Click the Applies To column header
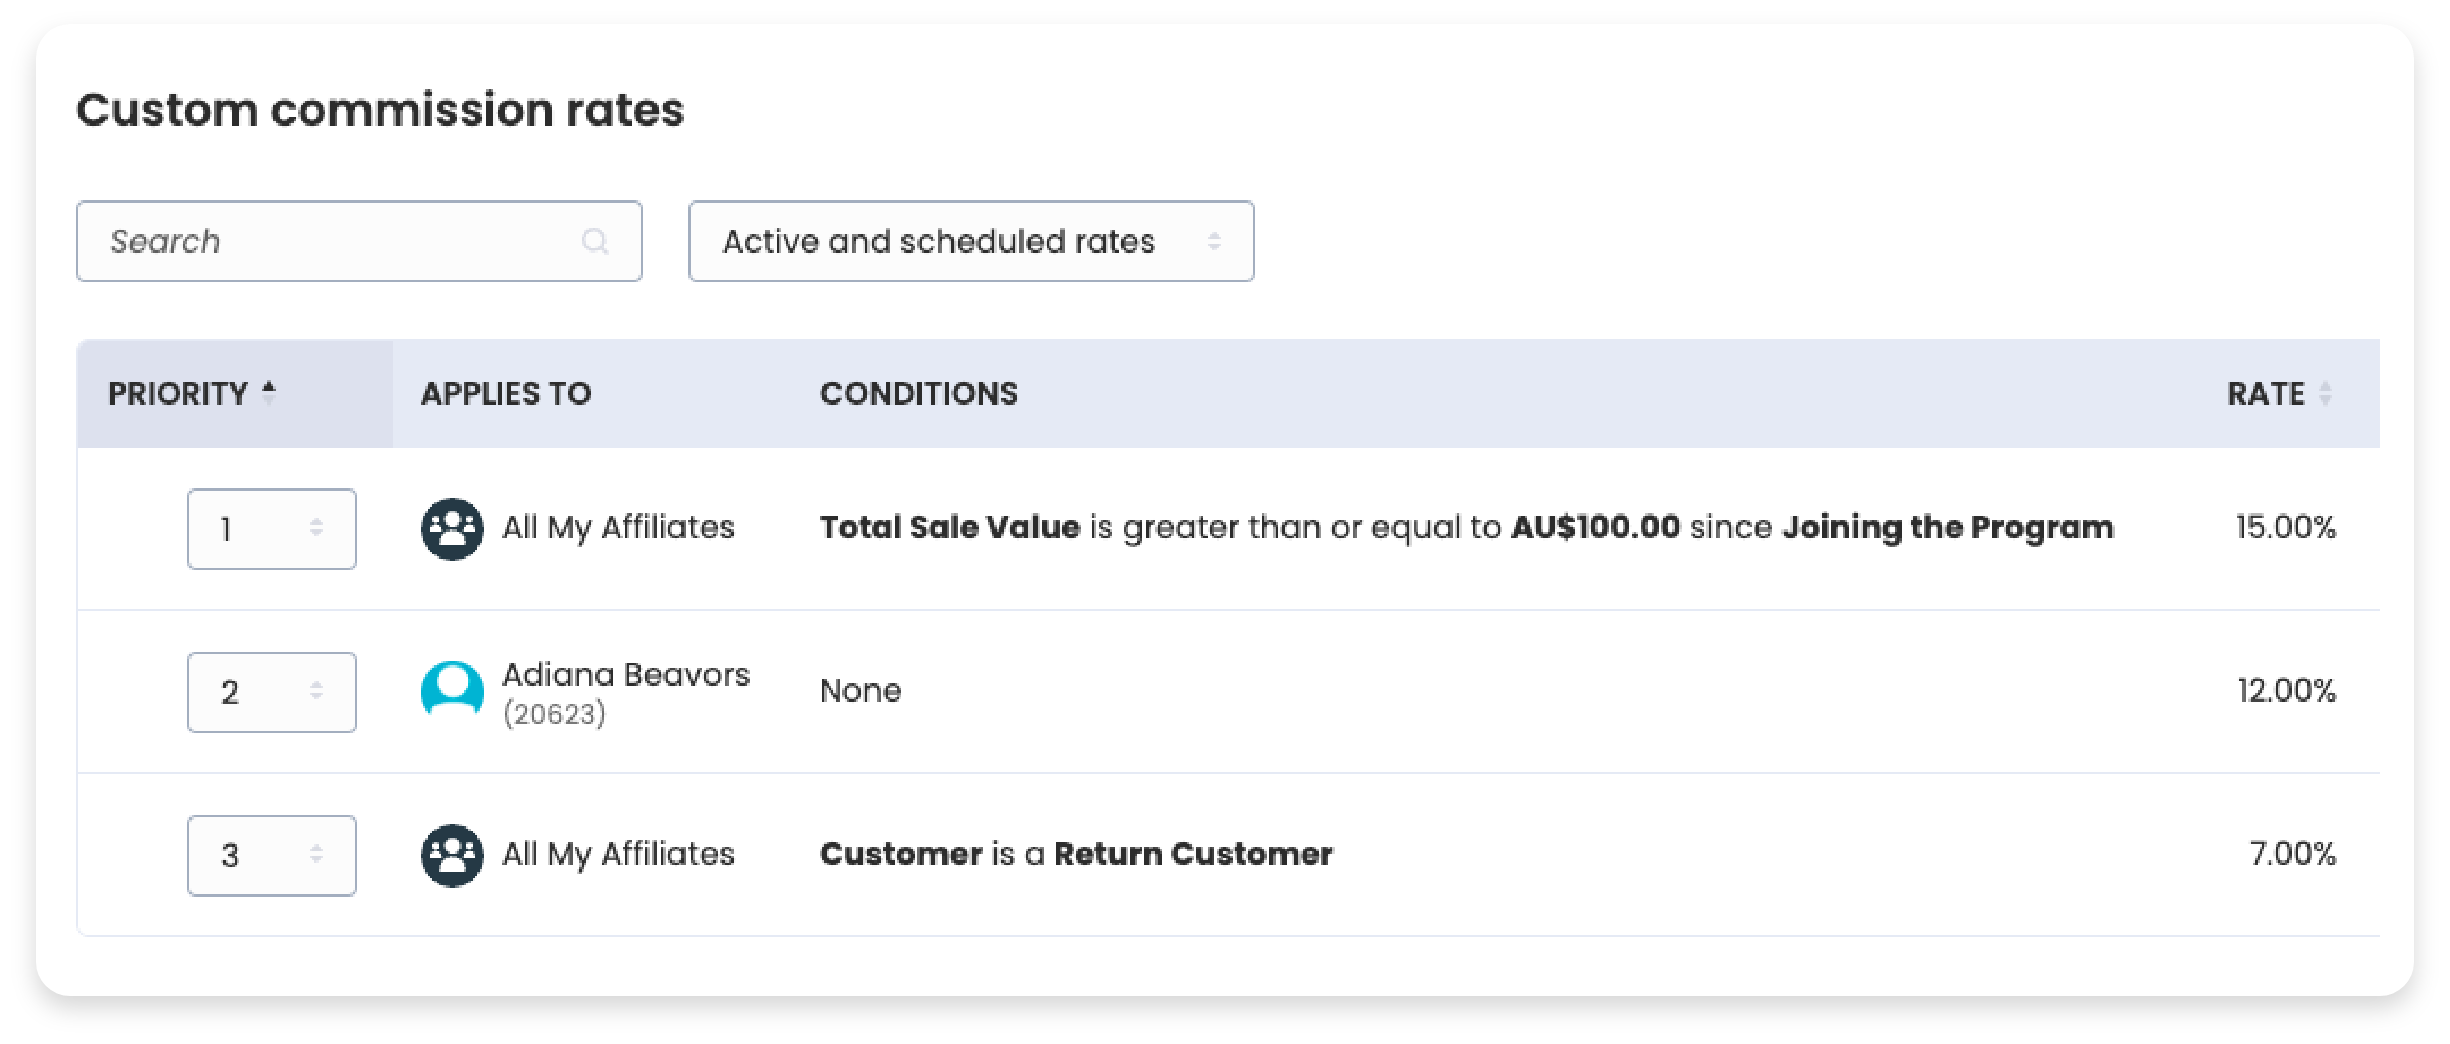 505,394
